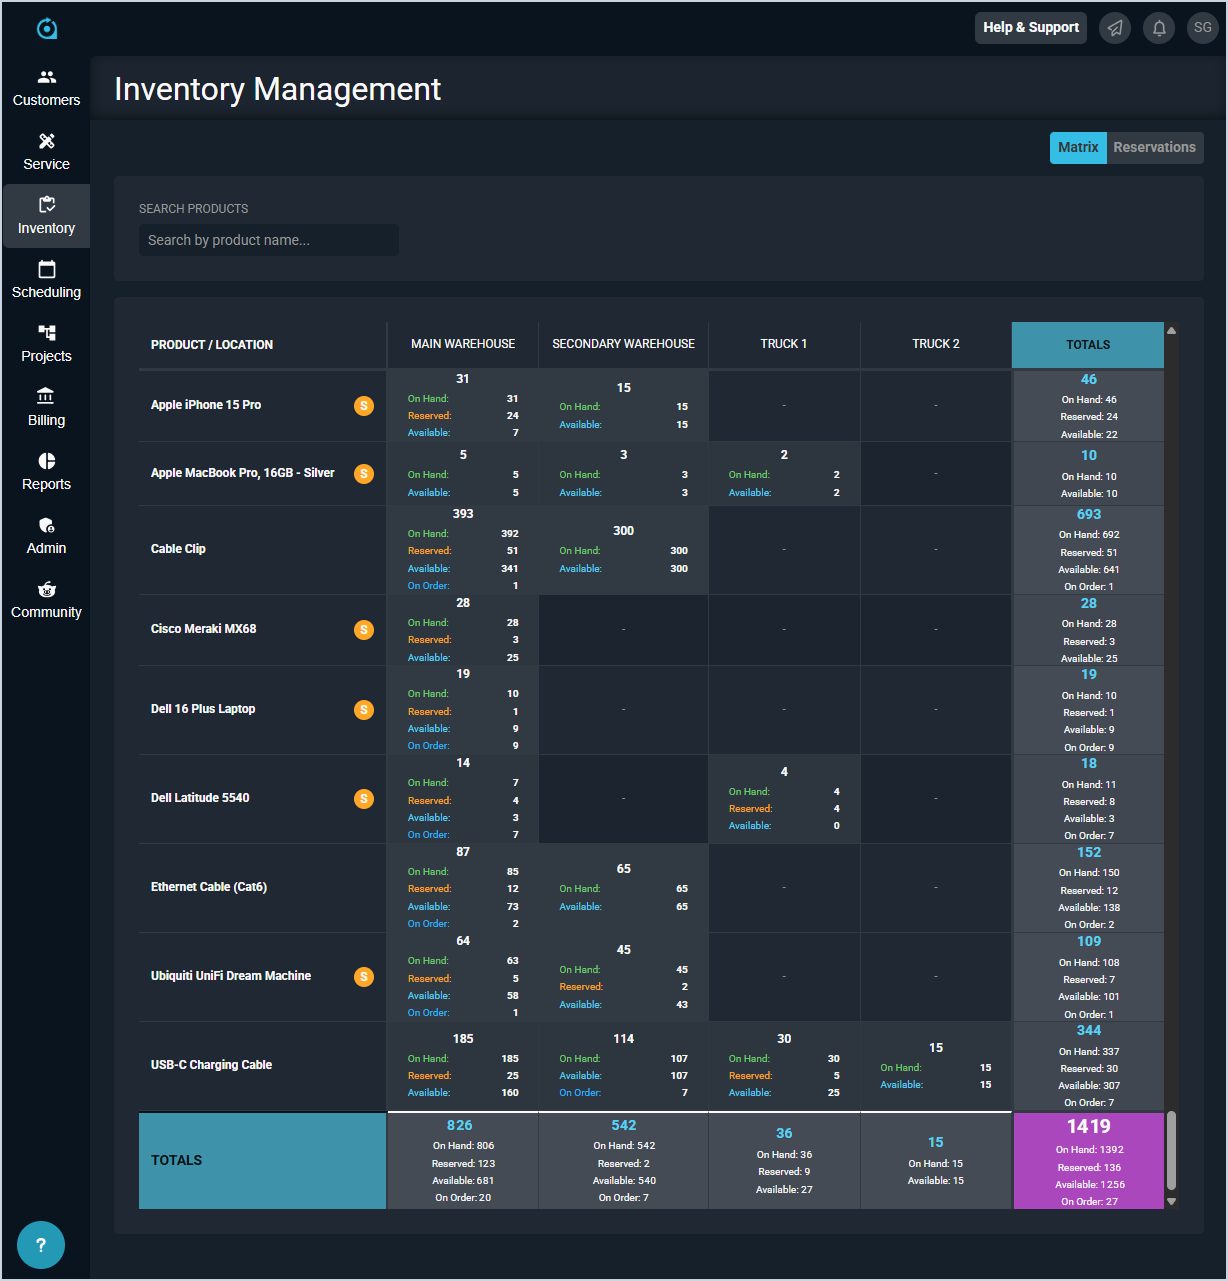Open the SG user avatar menu
1228x1281 pixels.
click(1202, 28)
